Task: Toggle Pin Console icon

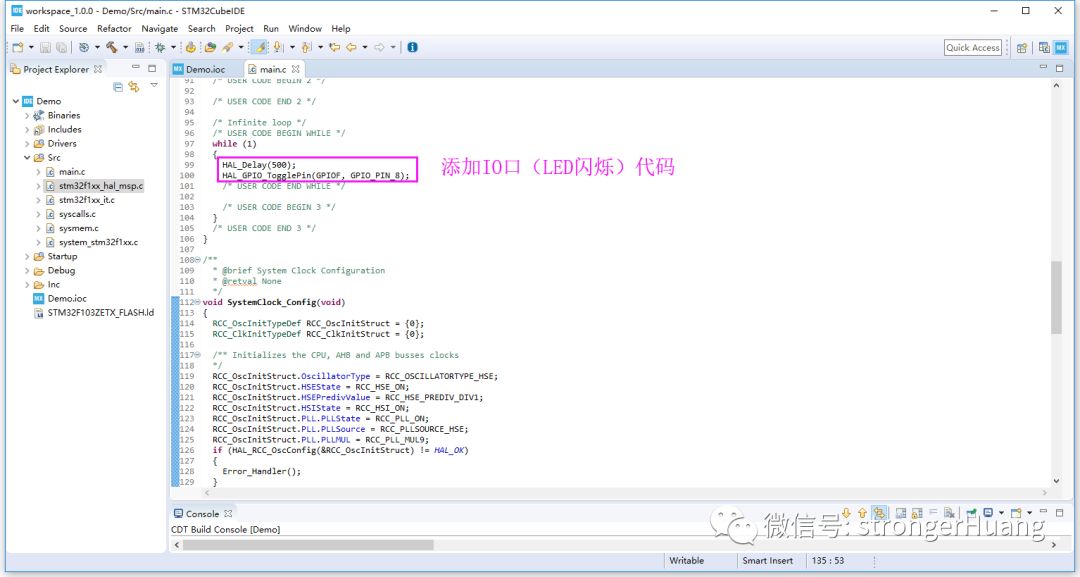Action: tap(972, 513)
